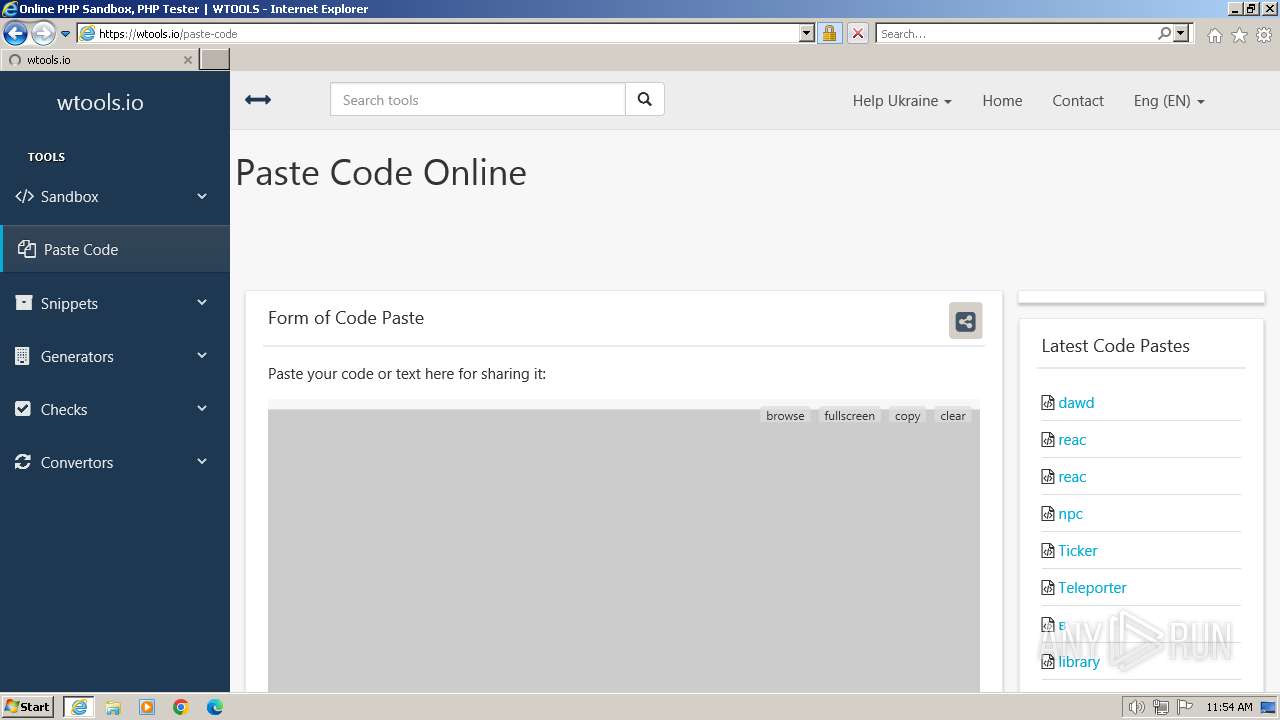Open the library paste link

tap(1079, 662)
